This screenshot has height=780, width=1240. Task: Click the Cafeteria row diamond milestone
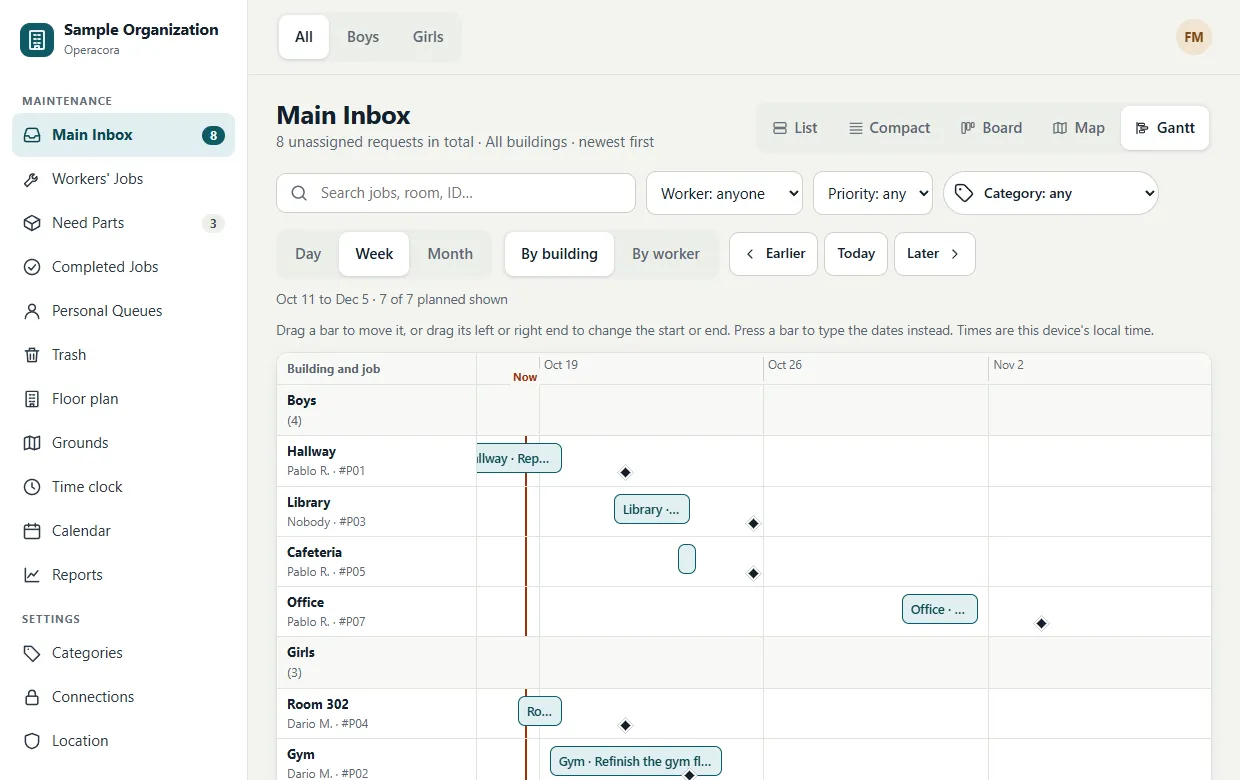click(754, 573)
